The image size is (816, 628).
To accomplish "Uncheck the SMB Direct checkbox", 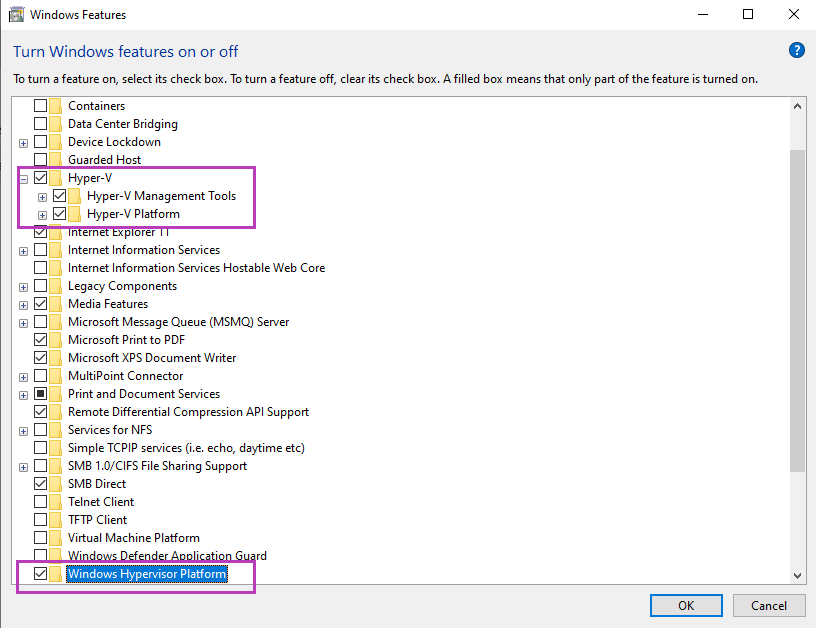I will [x=40, y=484].
